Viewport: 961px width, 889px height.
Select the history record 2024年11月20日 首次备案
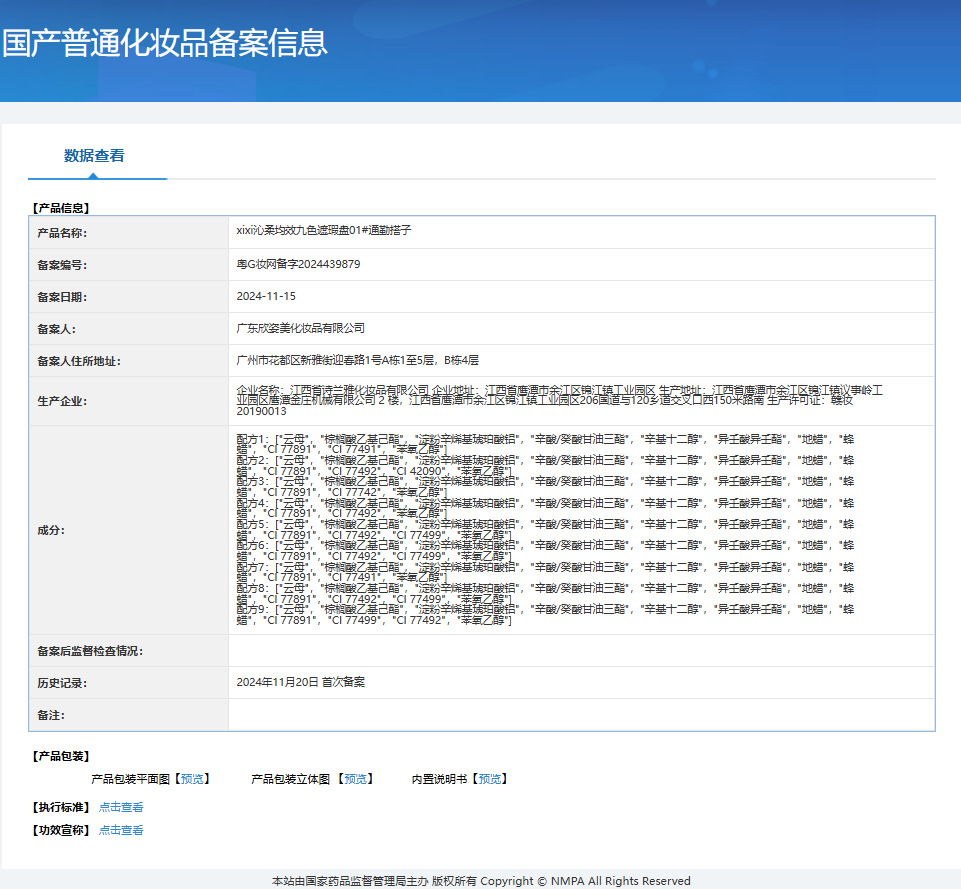300,682
